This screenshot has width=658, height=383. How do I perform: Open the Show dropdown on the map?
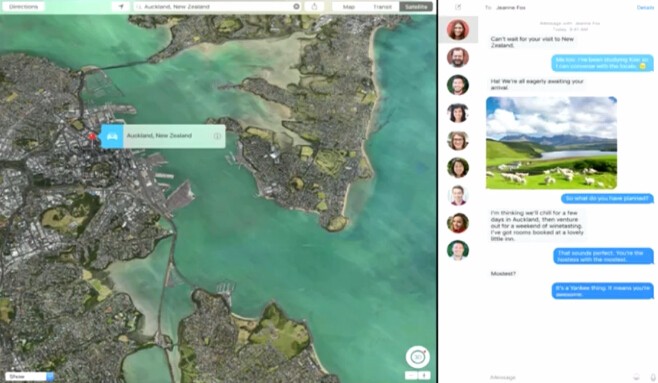click(30, 376)
